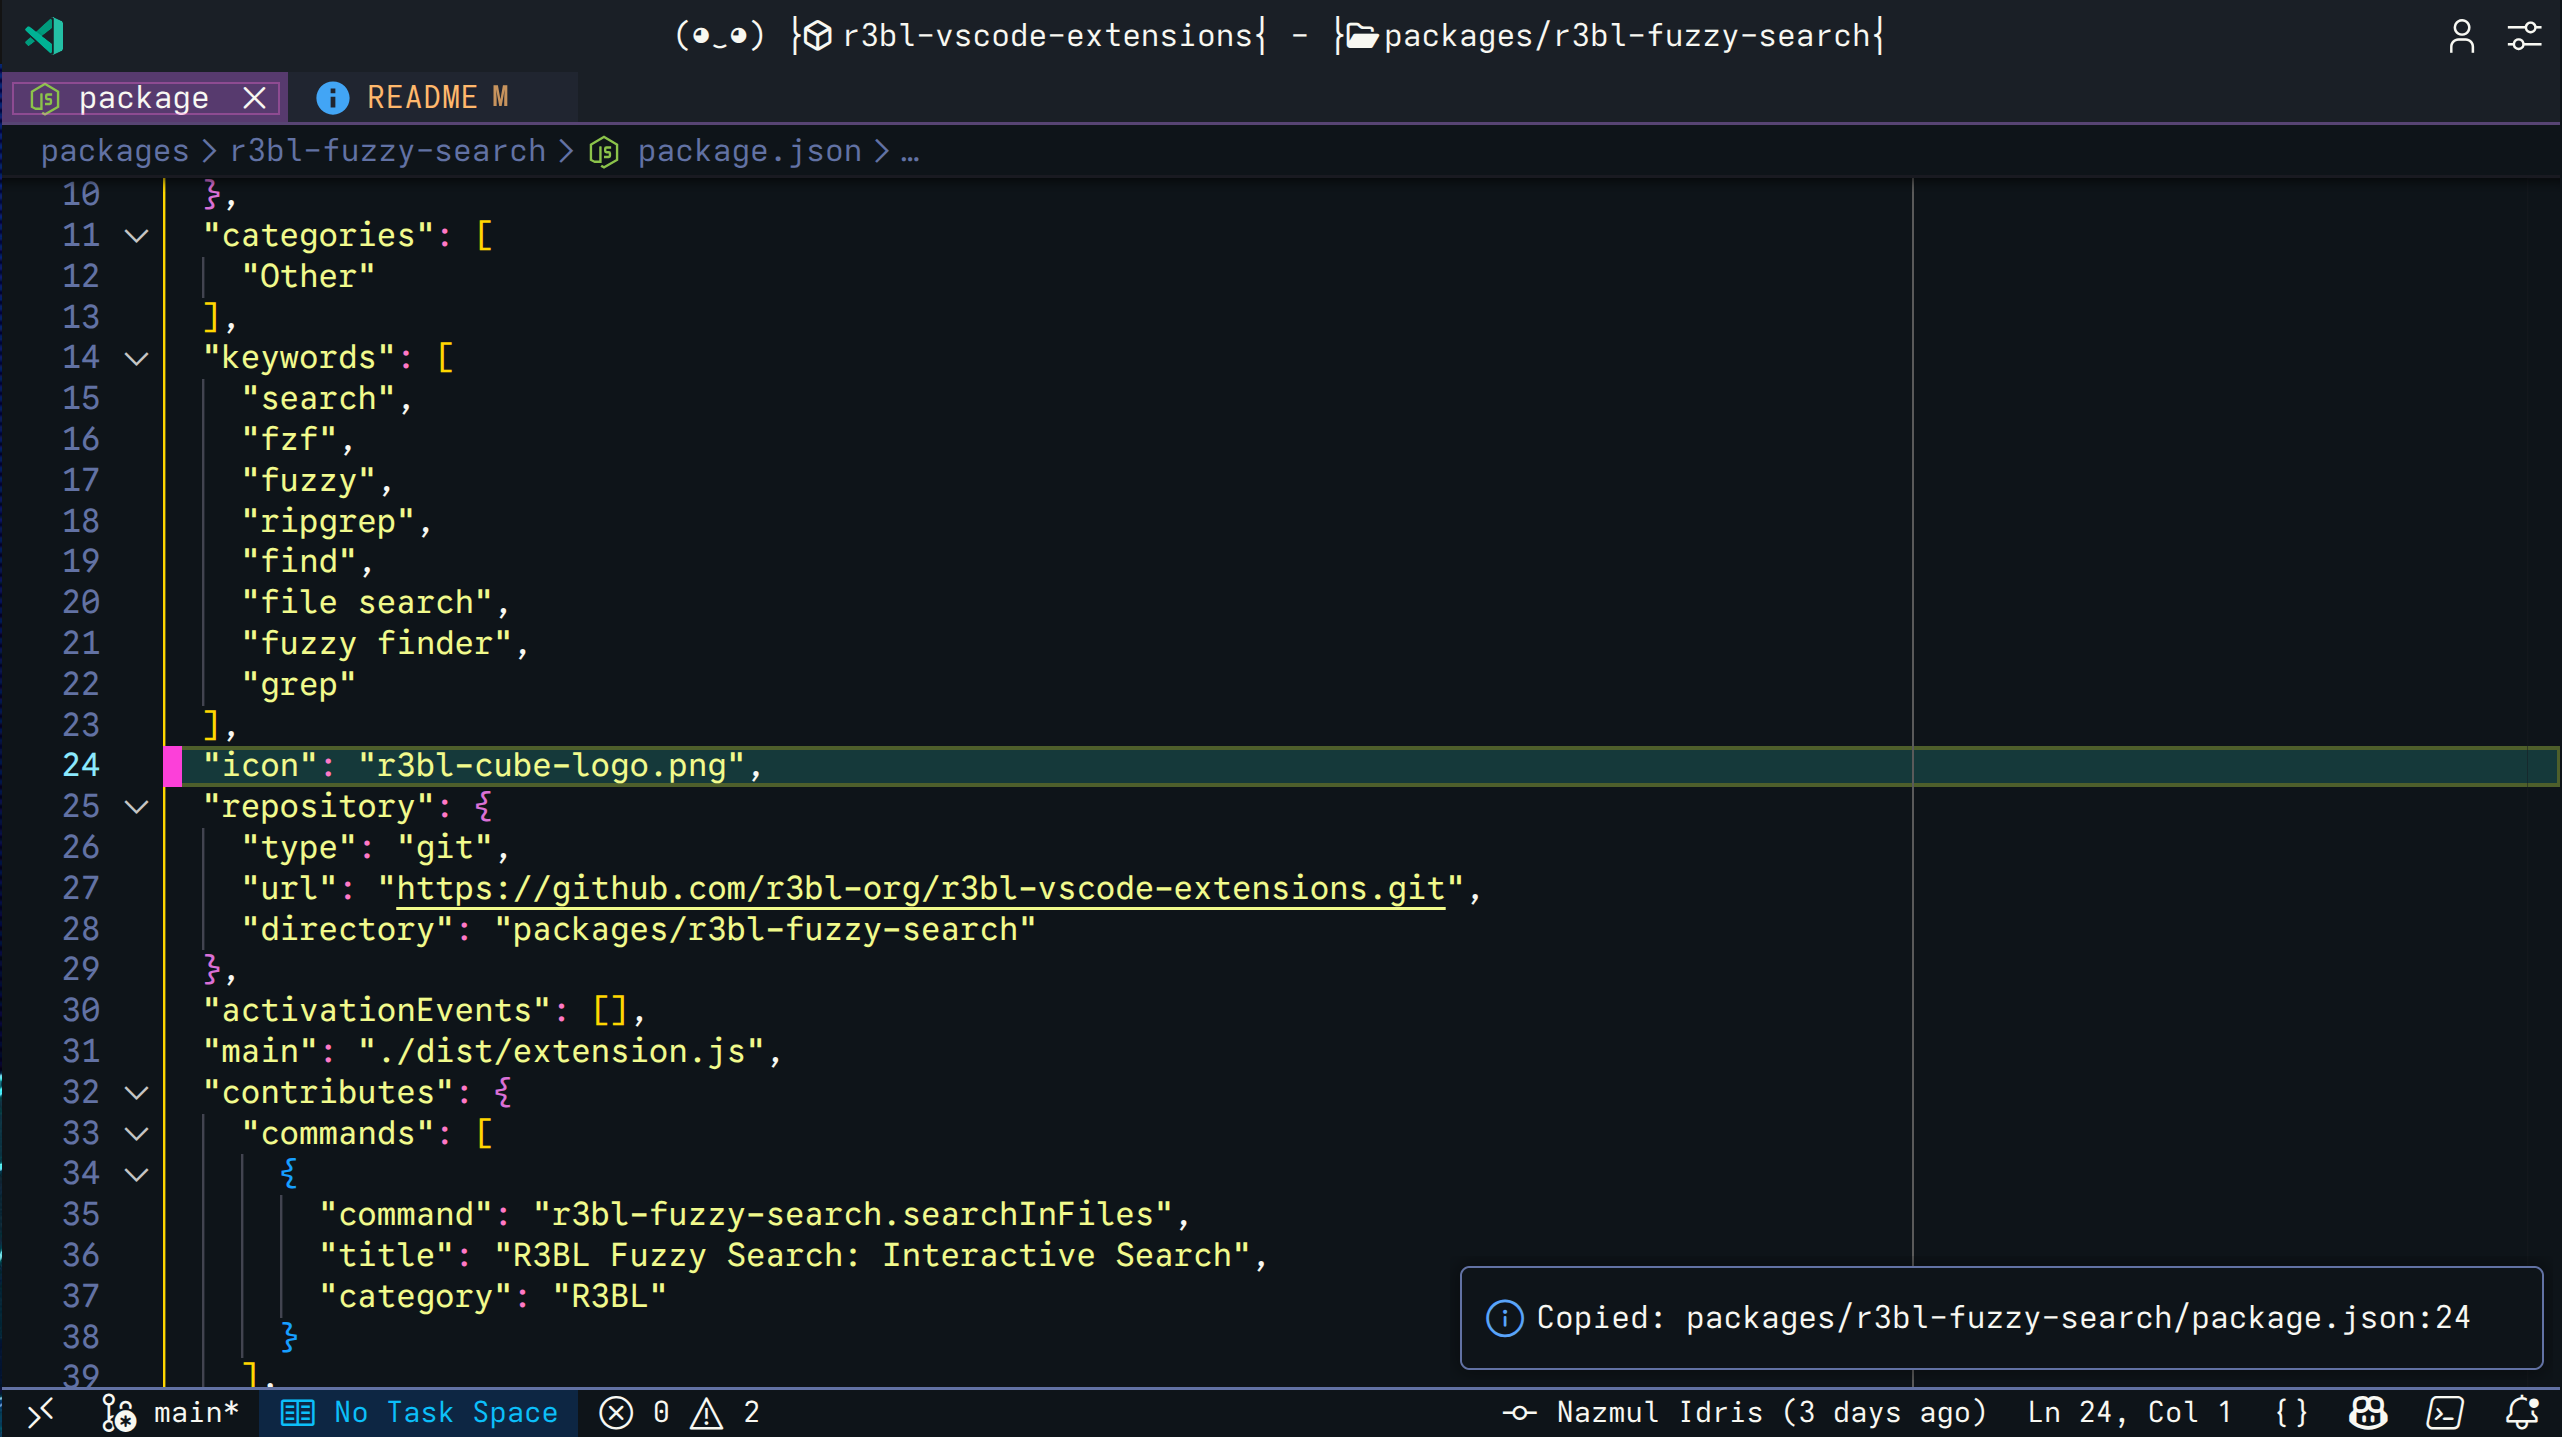Click r3bl-fuzzy-search breadcrumb segment
2562x1437 pixels.
point(388,151)
